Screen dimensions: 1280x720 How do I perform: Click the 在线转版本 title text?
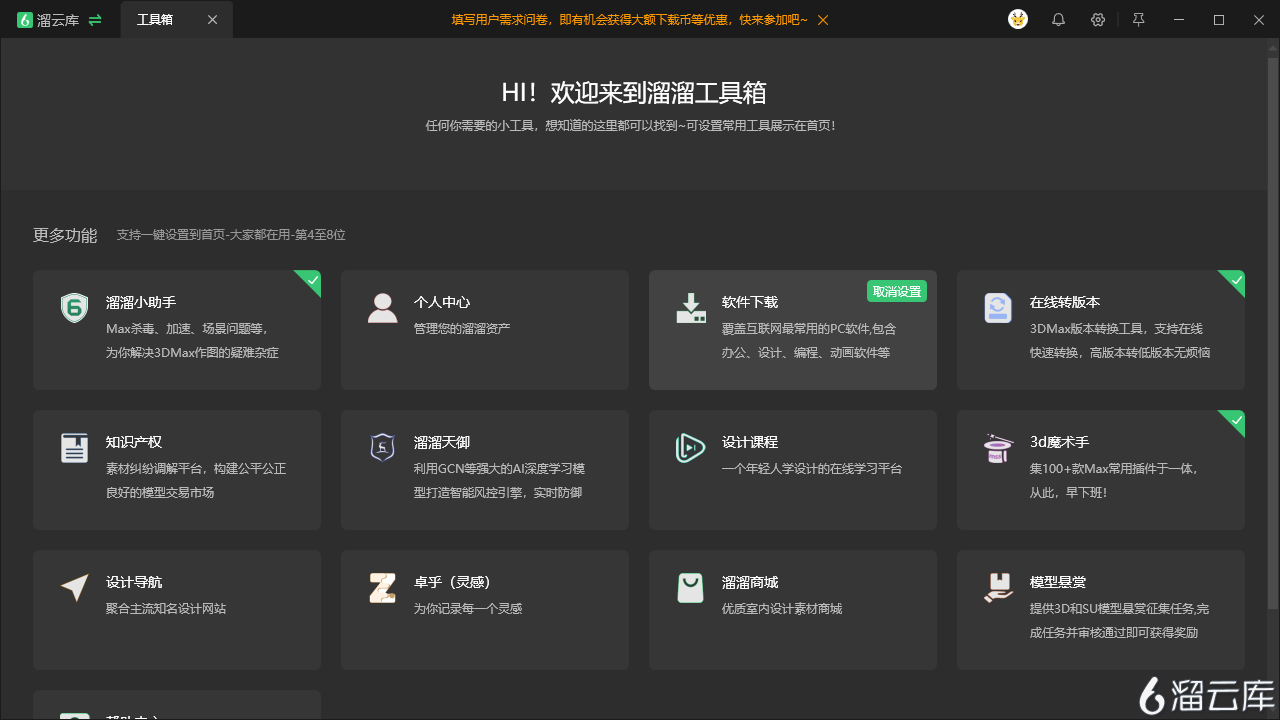[1065, 302]
